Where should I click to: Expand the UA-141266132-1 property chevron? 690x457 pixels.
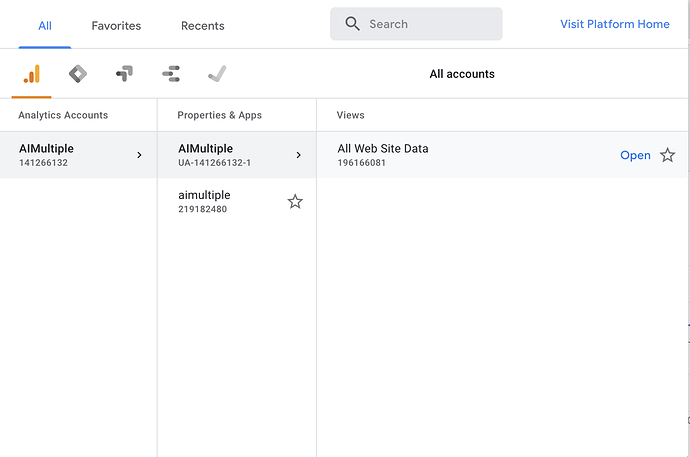click(x=298, y=155)
